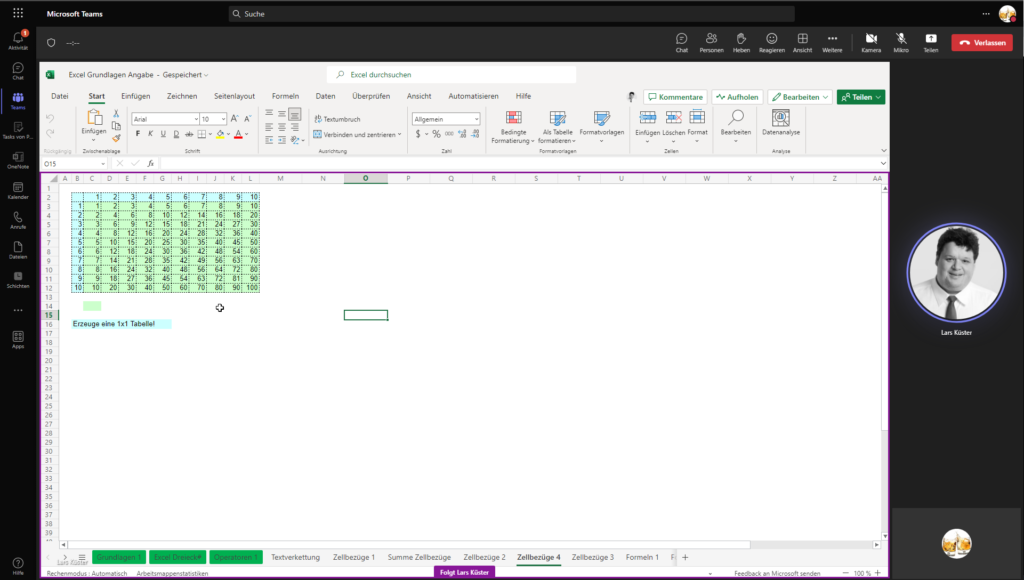Open the Apps store in Teams sidebar
Screen dimensions: 1024x580
(x=18, y=340)
